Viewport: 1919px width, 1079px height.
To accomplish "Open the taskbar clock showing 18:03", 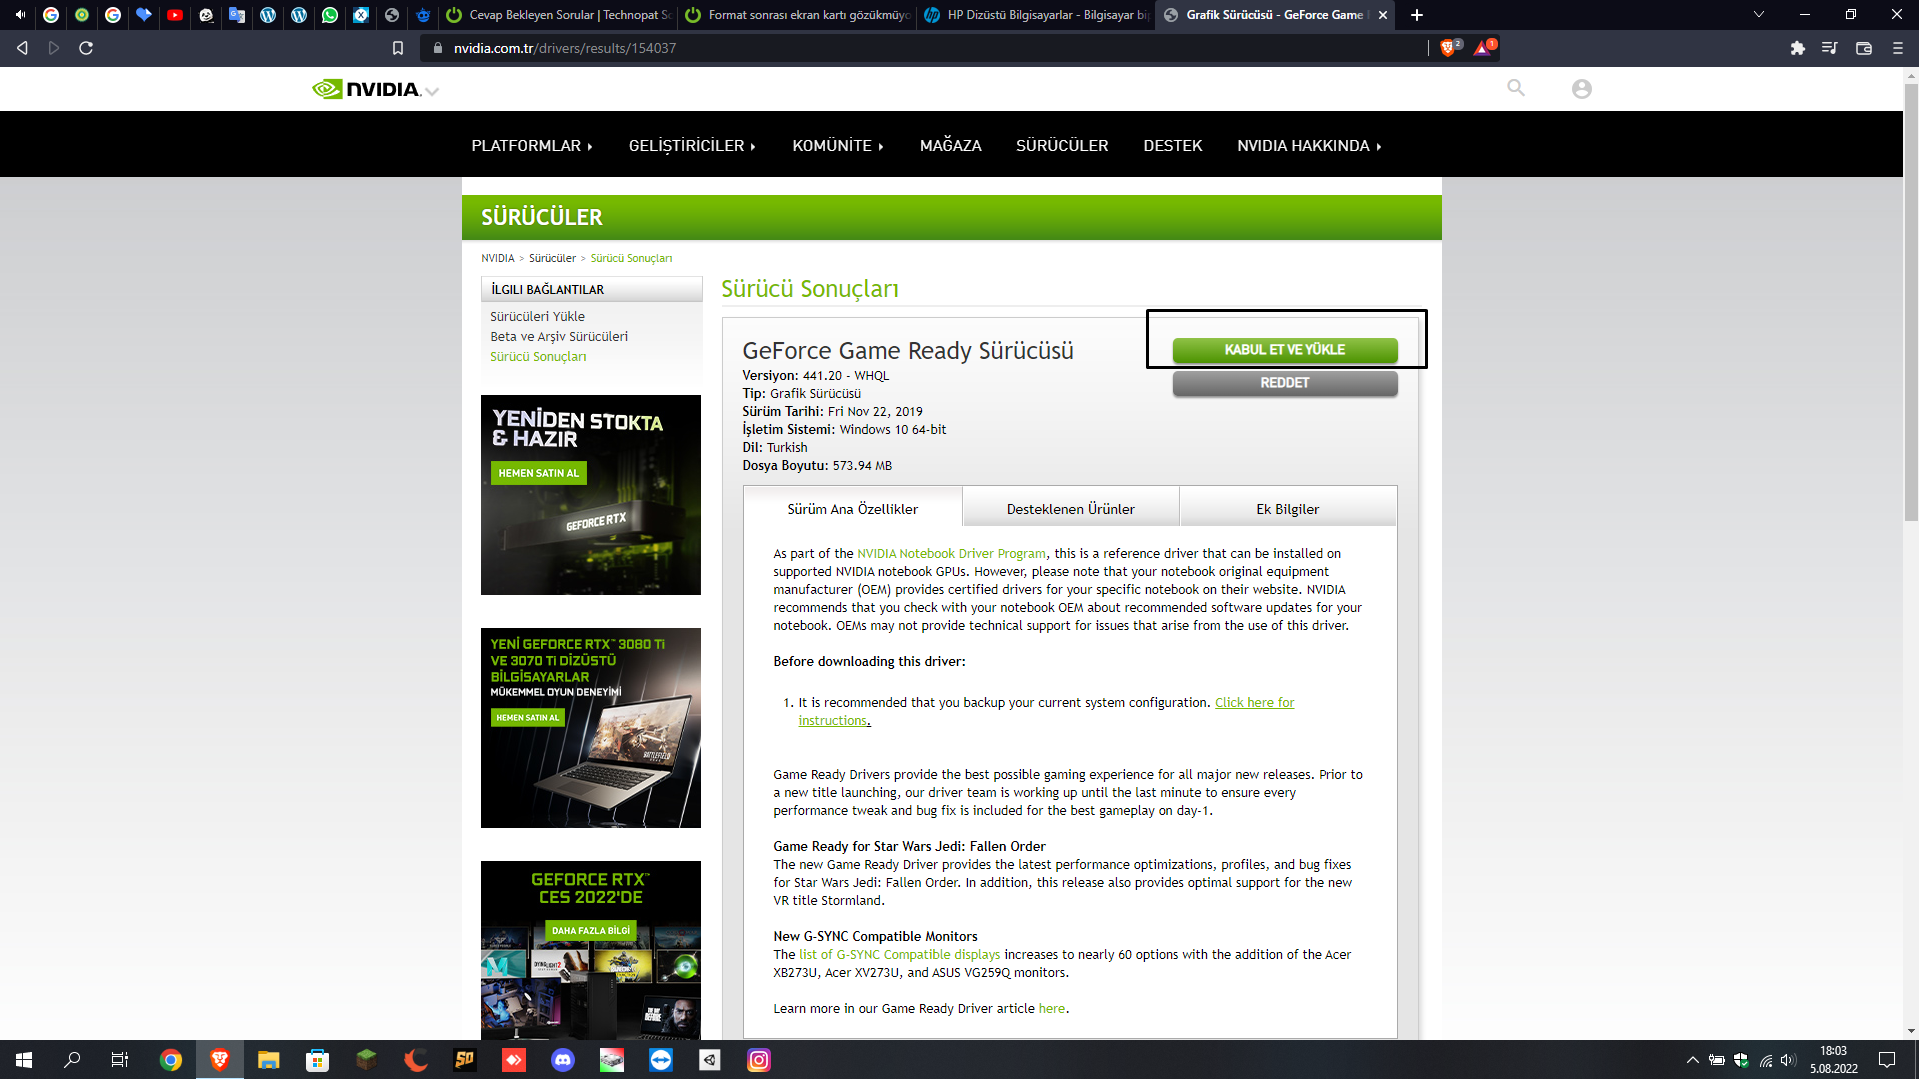I will click(x=1833, y=1060).
